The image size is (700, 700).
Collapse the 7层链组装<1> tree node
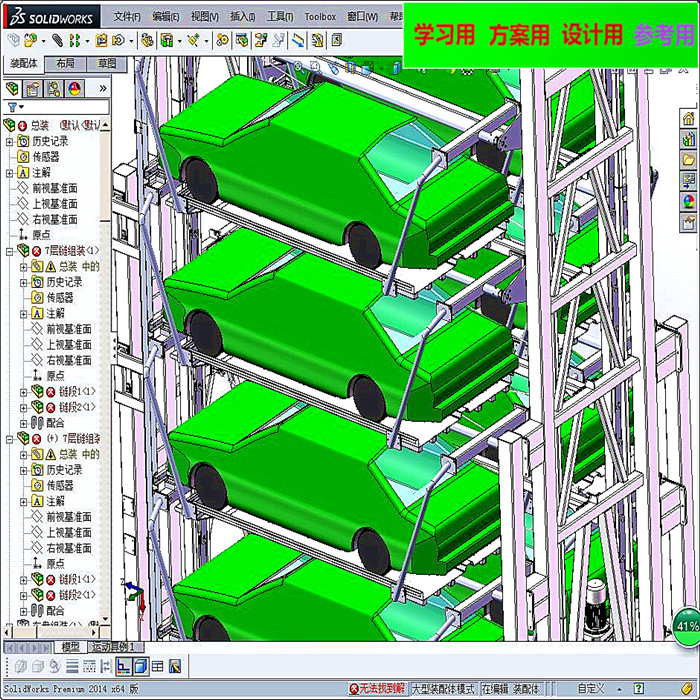[9, 252]
